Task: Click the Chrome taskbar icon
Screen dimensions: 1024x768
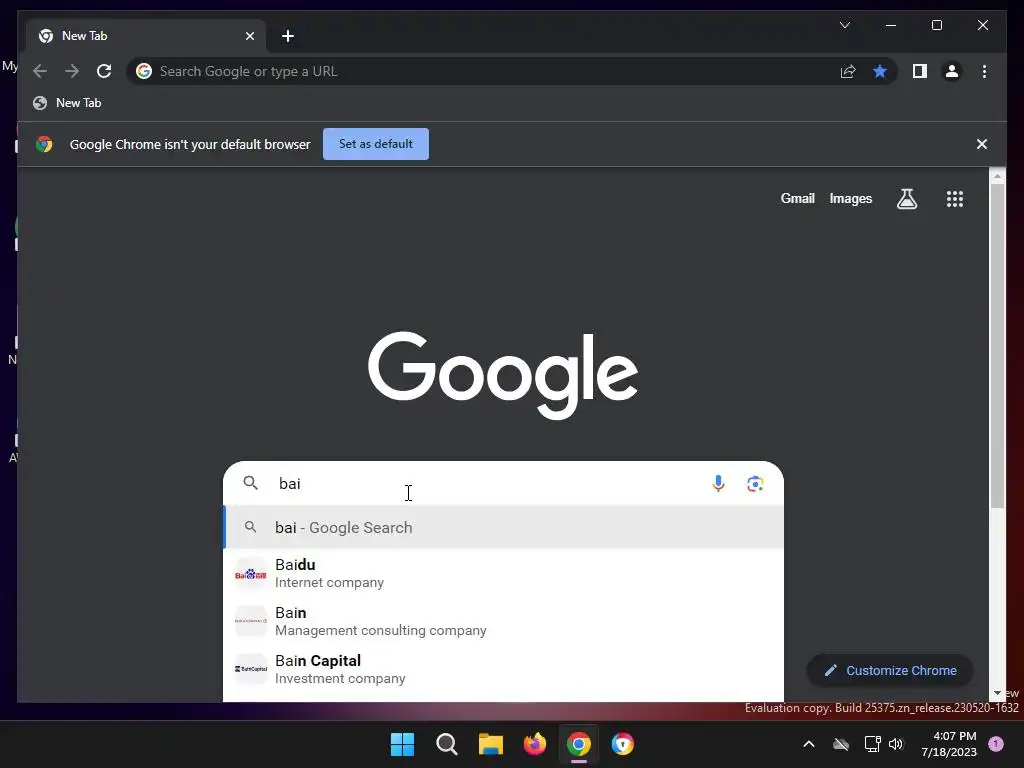Action: coord(579,744)
